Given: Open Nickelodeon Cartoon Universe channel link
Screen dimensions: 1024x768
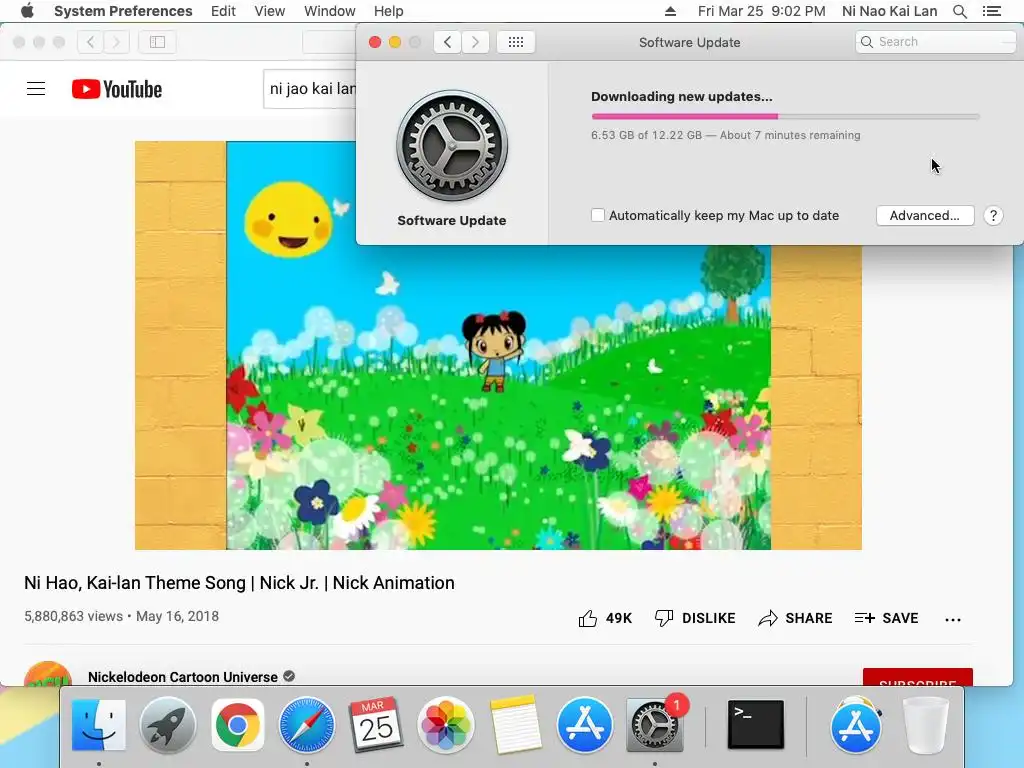Looking at the screenshot, I should click(183, 677).
